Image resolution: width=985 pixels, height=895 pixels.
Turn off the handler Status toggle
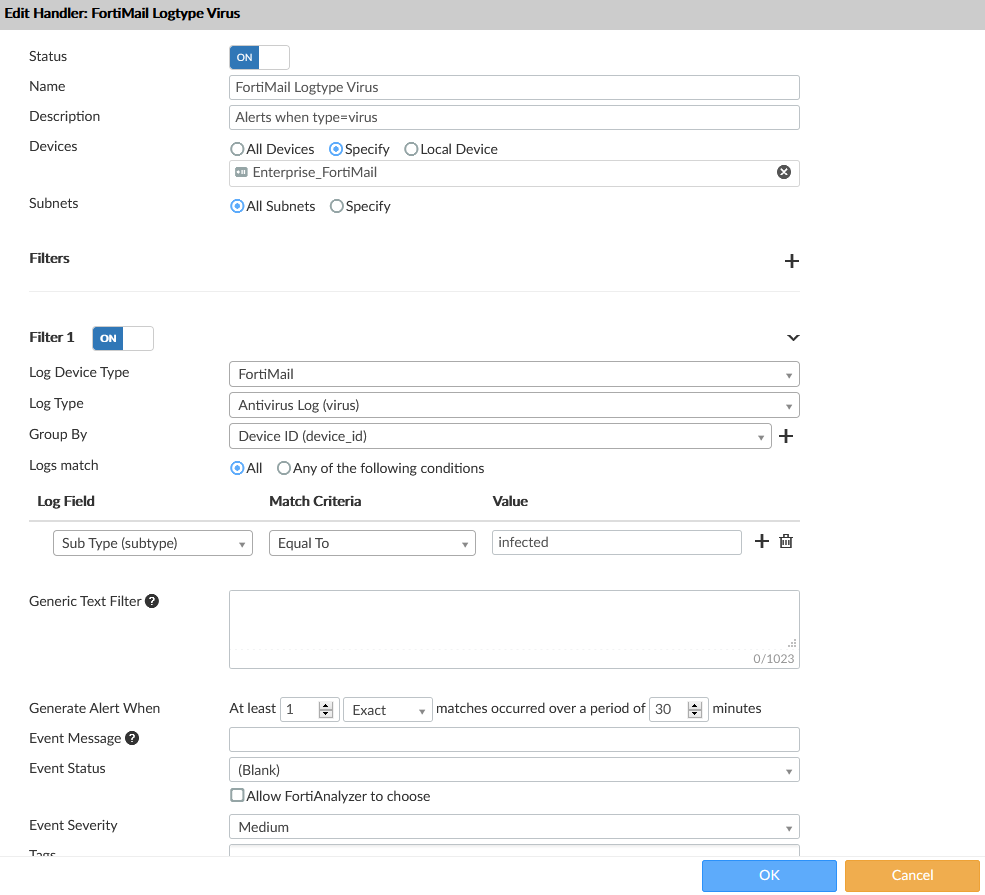pyautogui.click(x=259, y=57)
